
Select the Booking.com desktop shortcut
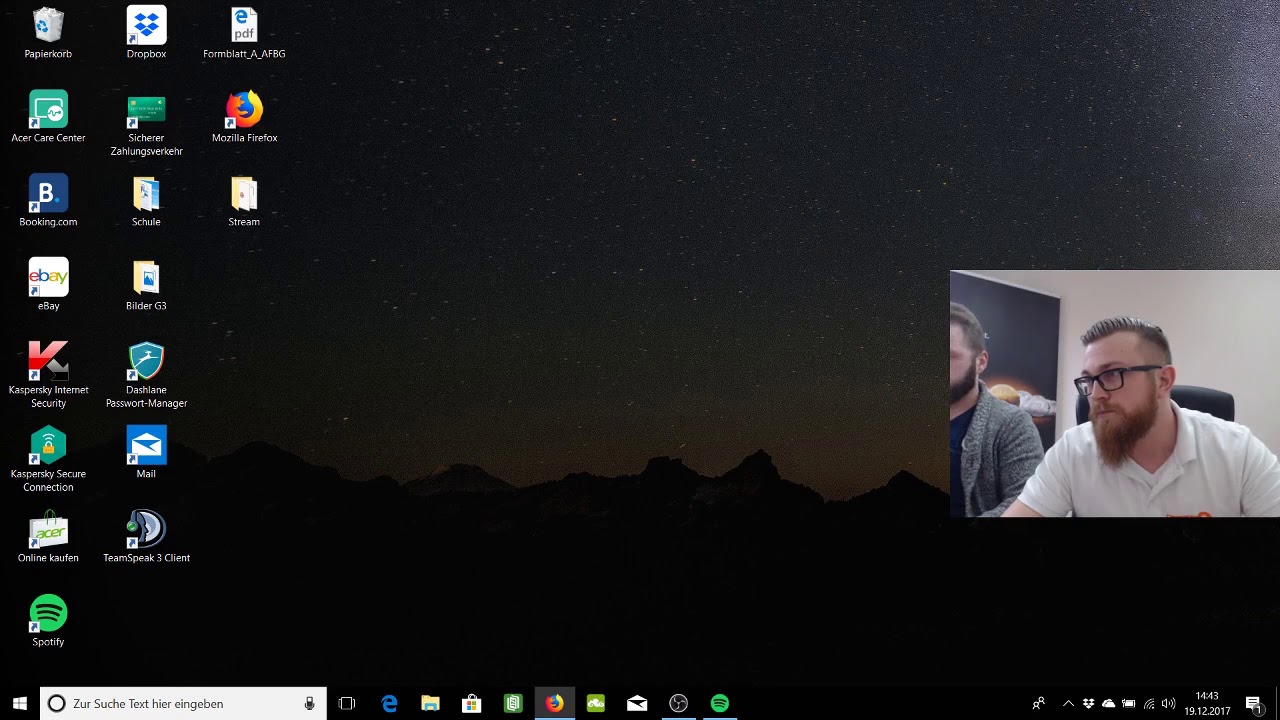point(48,201)
